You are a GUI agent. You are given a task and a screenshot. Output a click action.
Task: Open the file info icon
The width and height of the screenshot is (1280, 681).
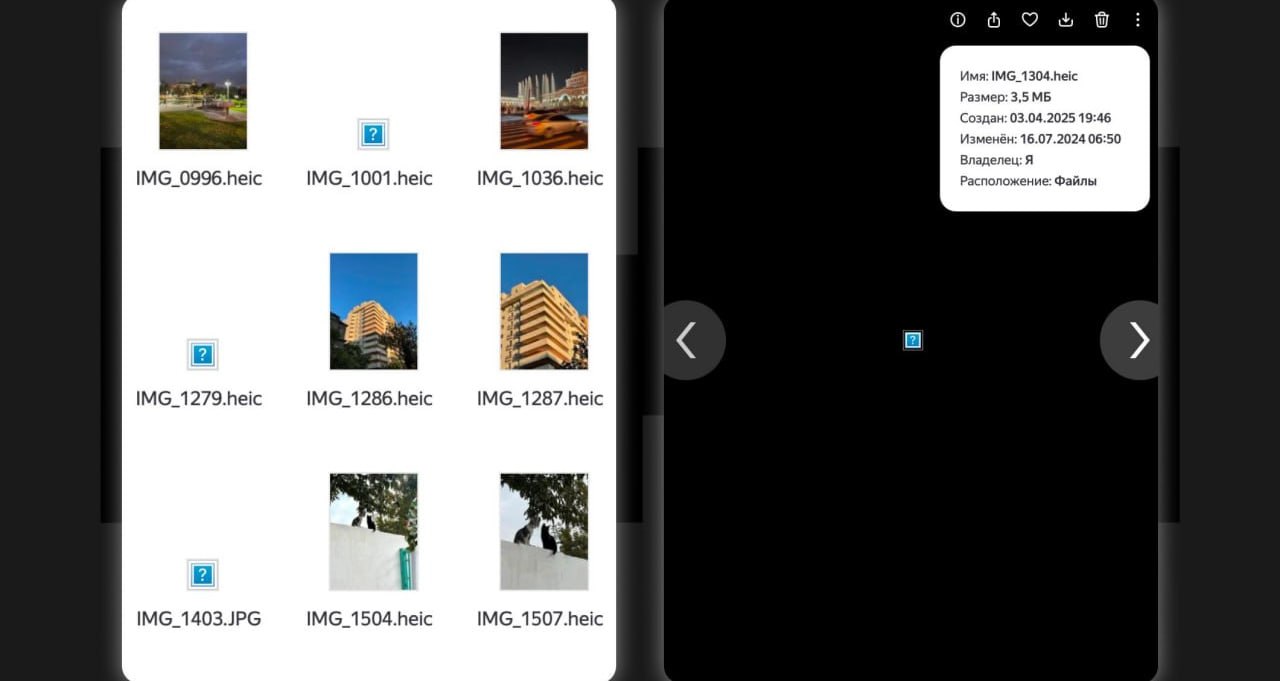click(x=958, y=20)
